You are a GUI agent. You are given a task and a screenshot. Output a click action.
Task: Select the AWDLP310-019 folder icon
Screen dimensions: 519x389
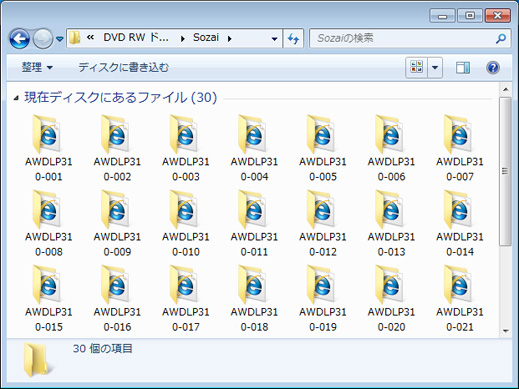(321, 285)
